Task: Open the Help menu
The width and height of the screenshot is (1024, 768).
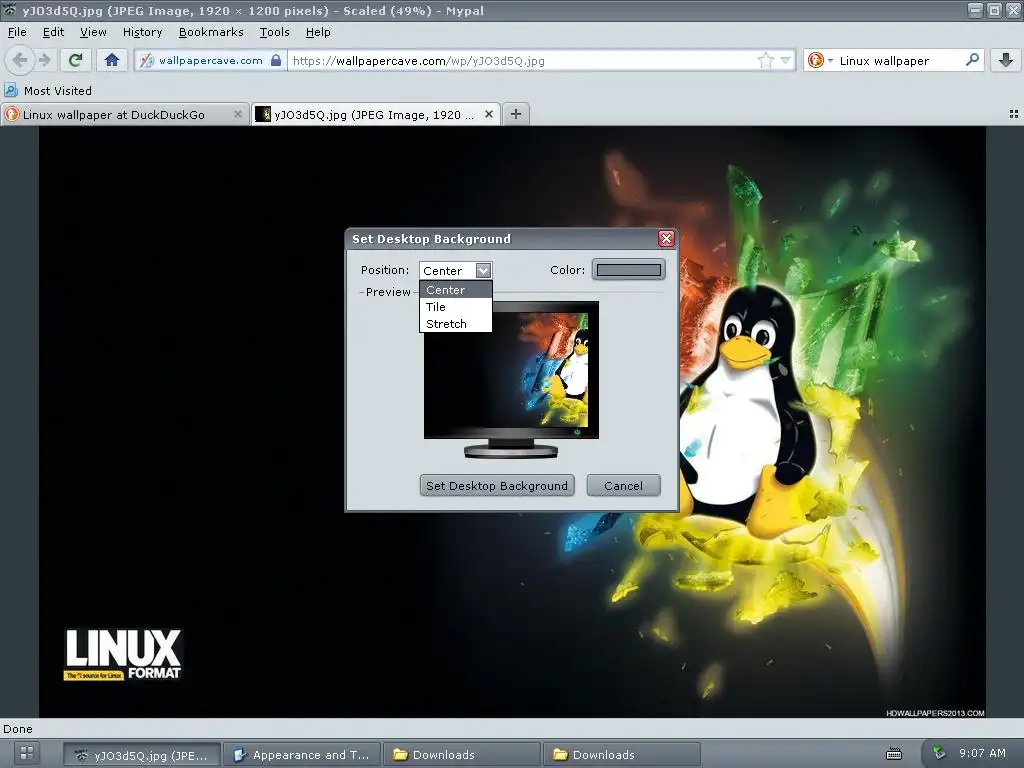Action: pyautogui.click(x=317, y=32)
